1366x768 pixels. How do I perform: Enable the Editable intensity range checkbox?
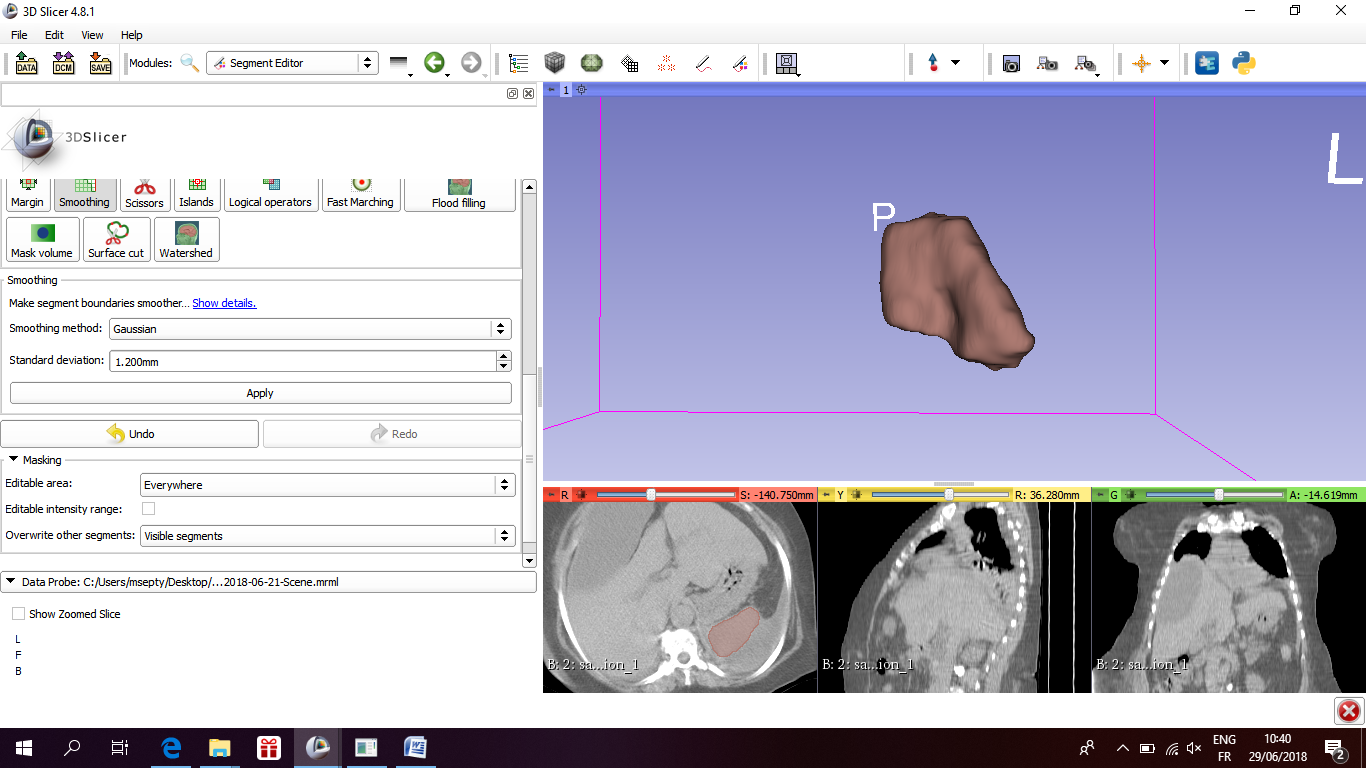click(x=148, y=509)
